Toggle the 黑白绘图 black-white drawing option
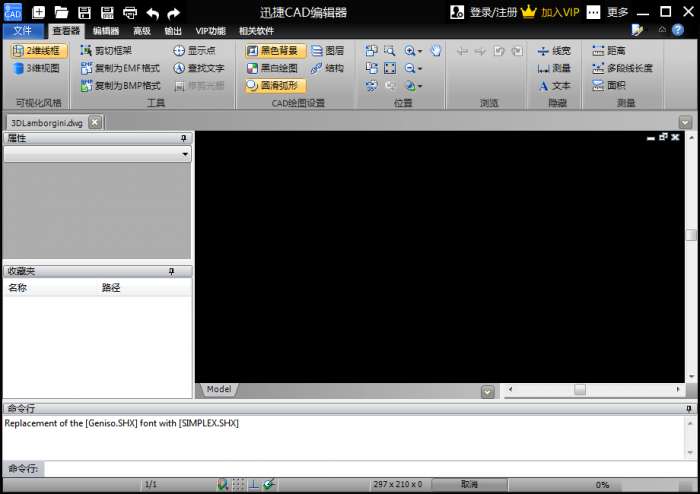The height and width of the screenshot is (494, 700). 271,68
